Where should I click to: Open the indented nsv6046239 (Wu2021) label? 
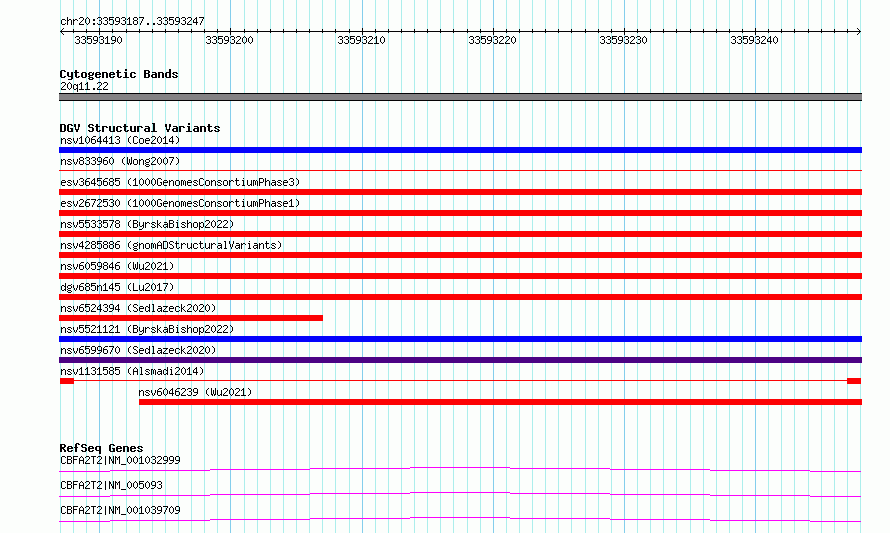click(x=195, y=392)
